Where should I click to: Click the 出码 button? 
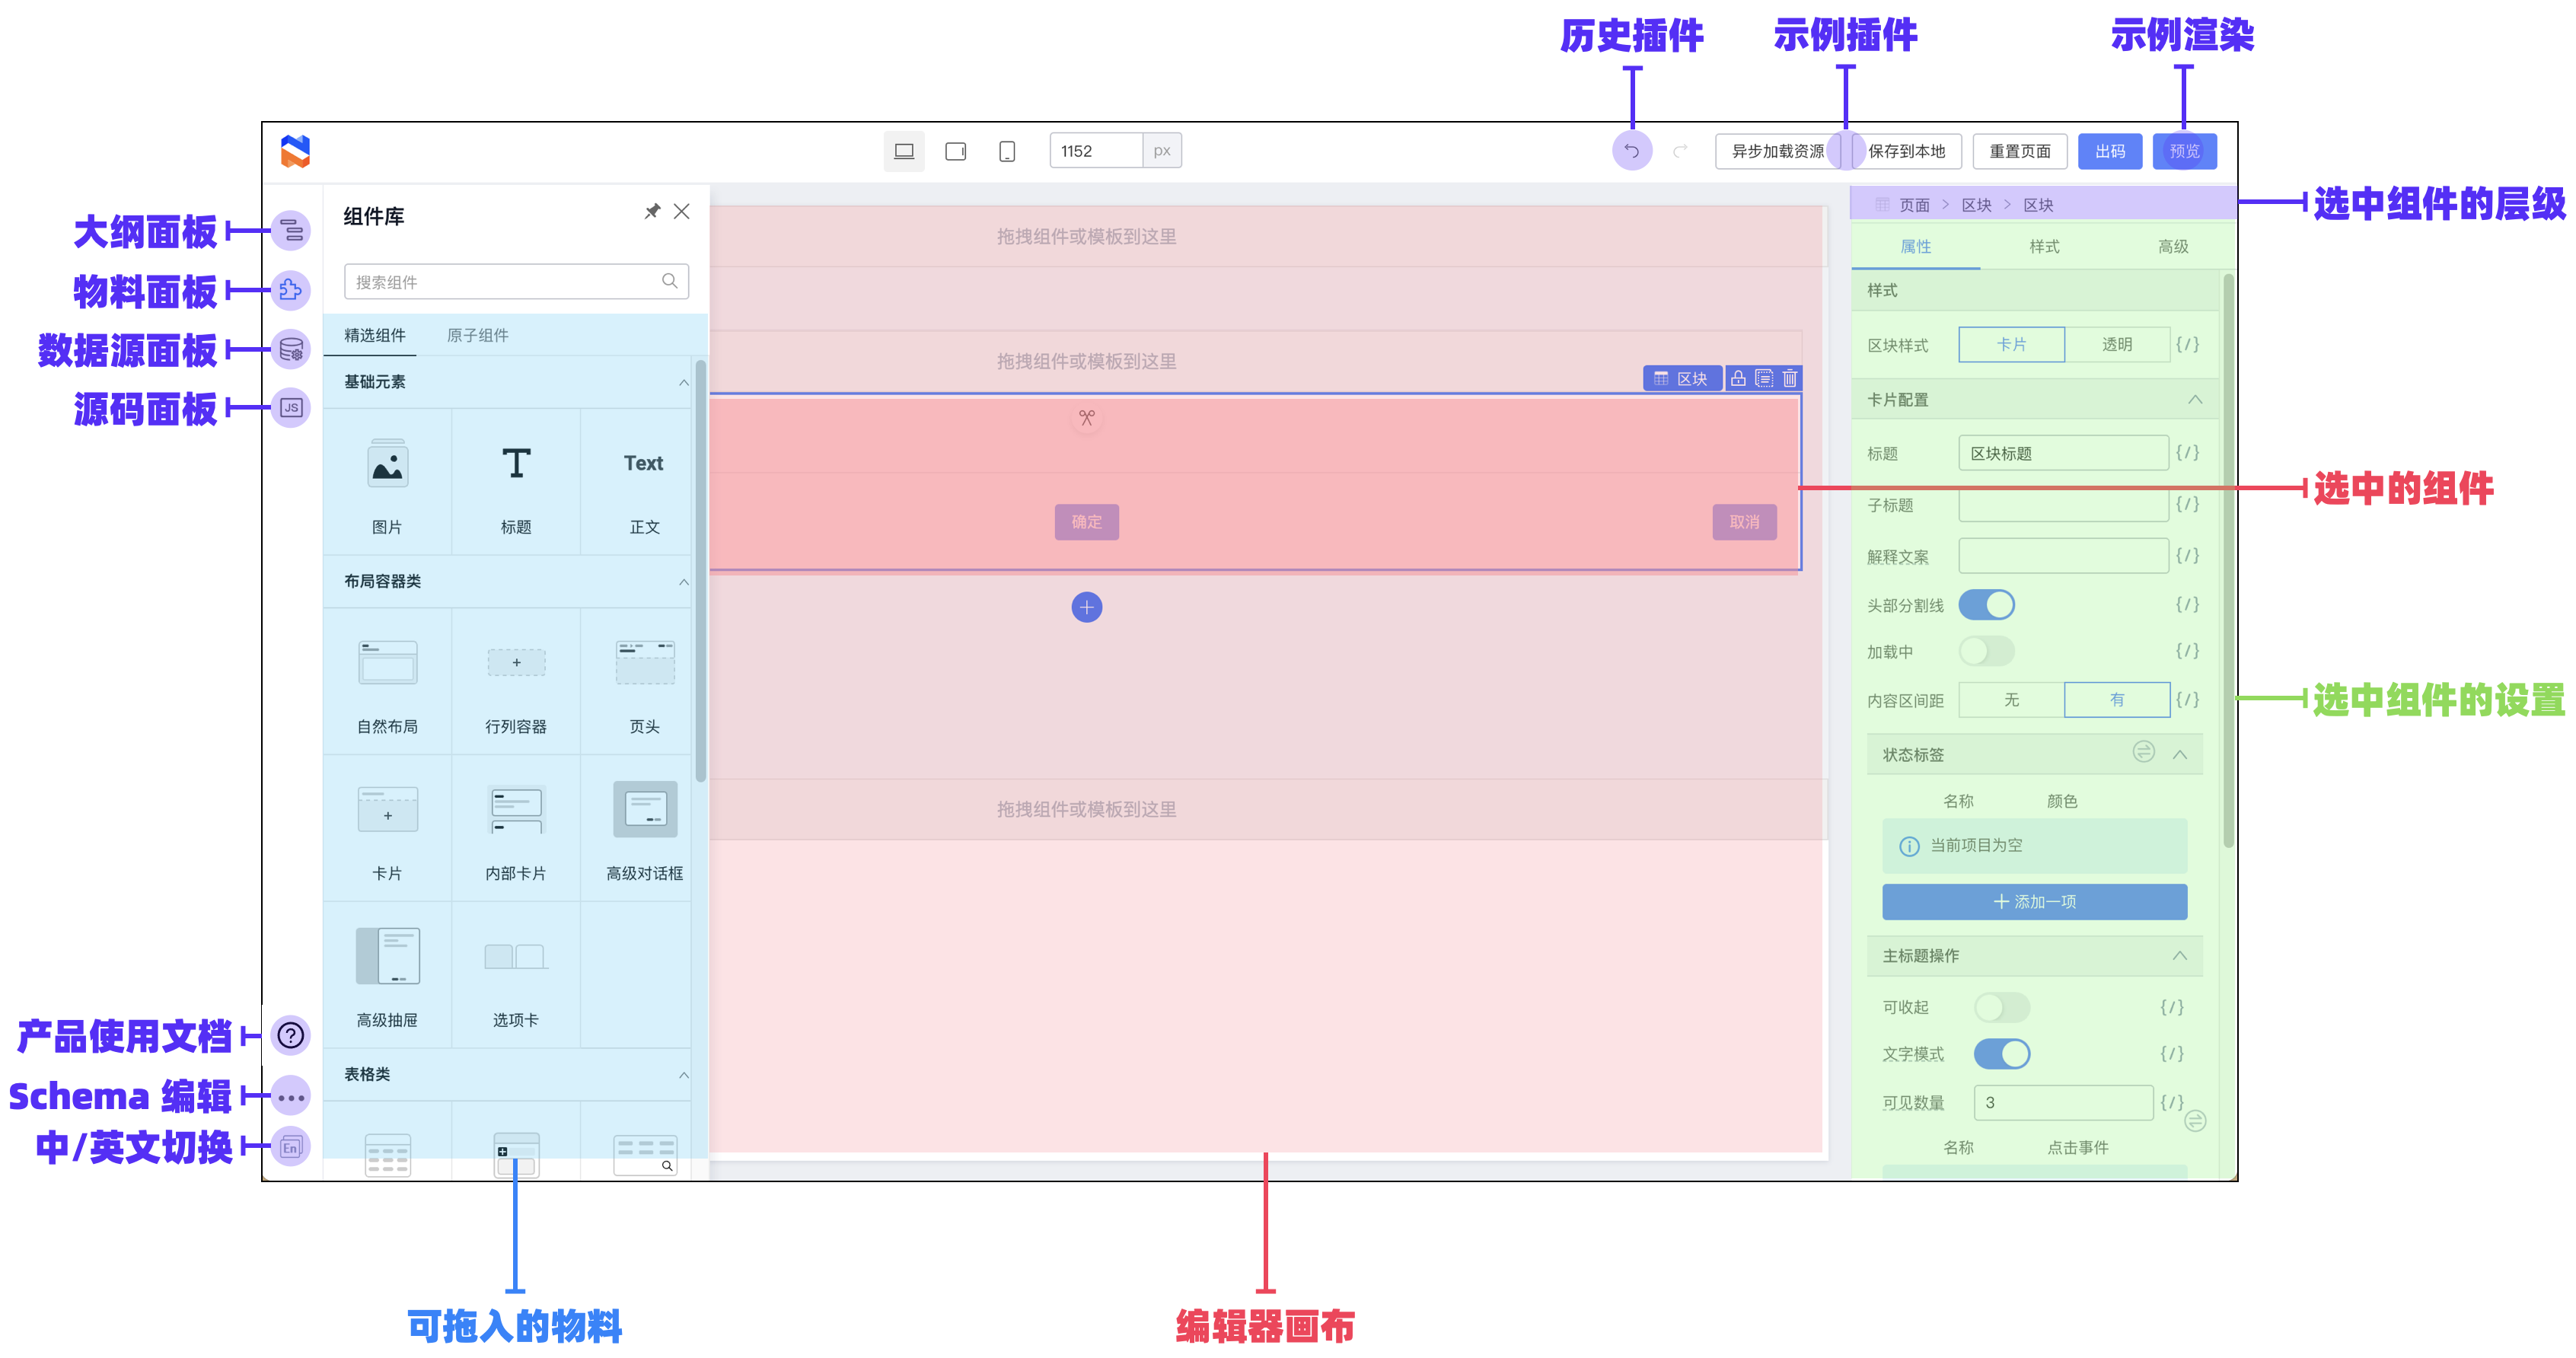click(2109, 151)
